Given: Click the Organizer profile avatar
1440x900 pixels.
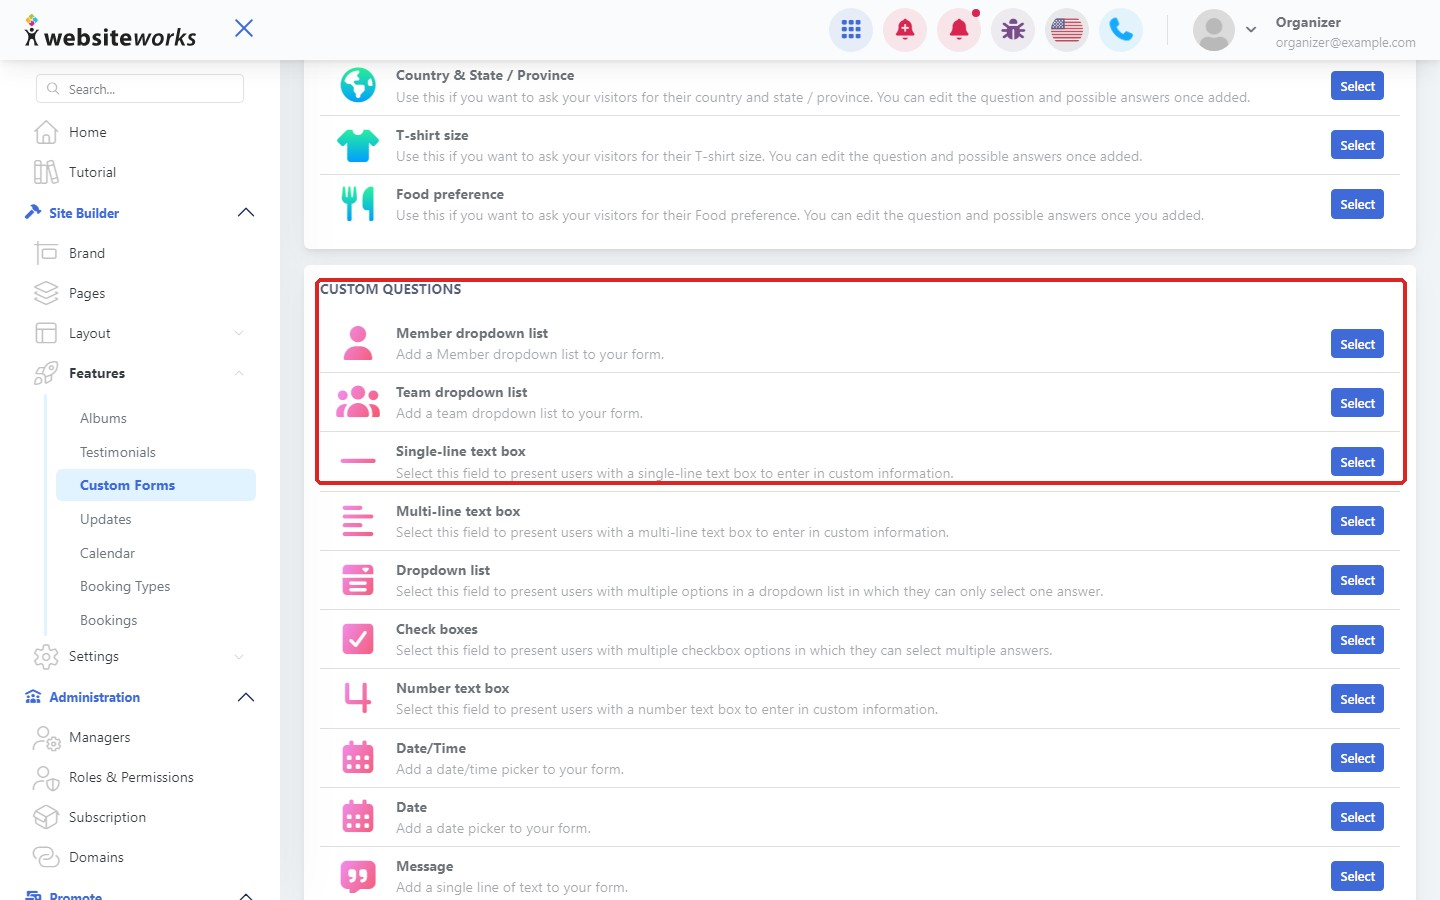Looking at the screenshot, I should (1214, 30).
